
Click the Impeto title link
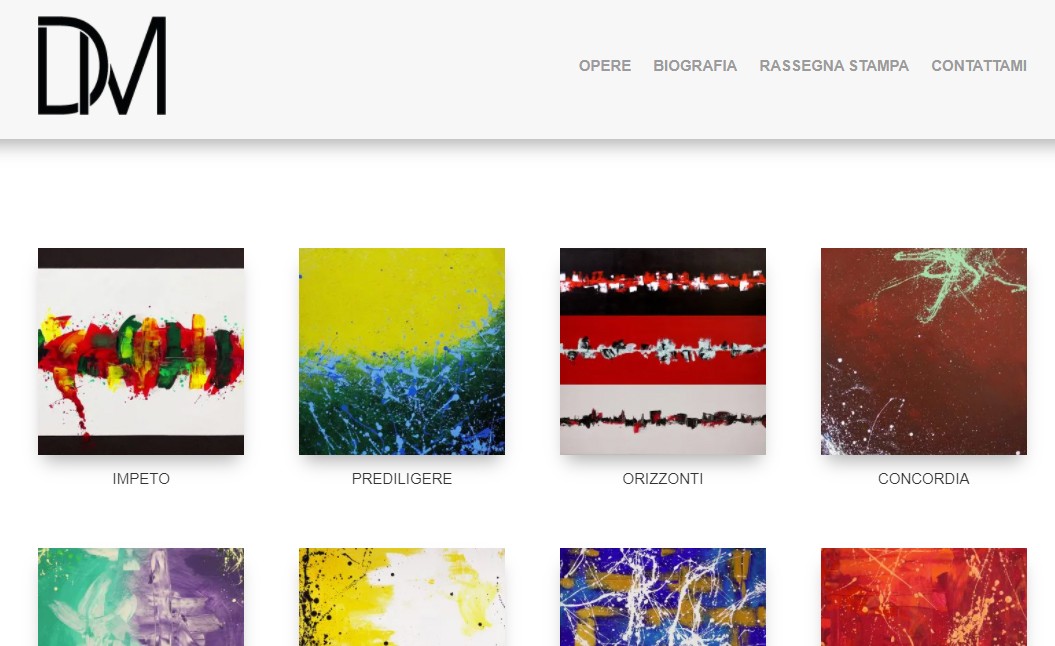(141, 478)
